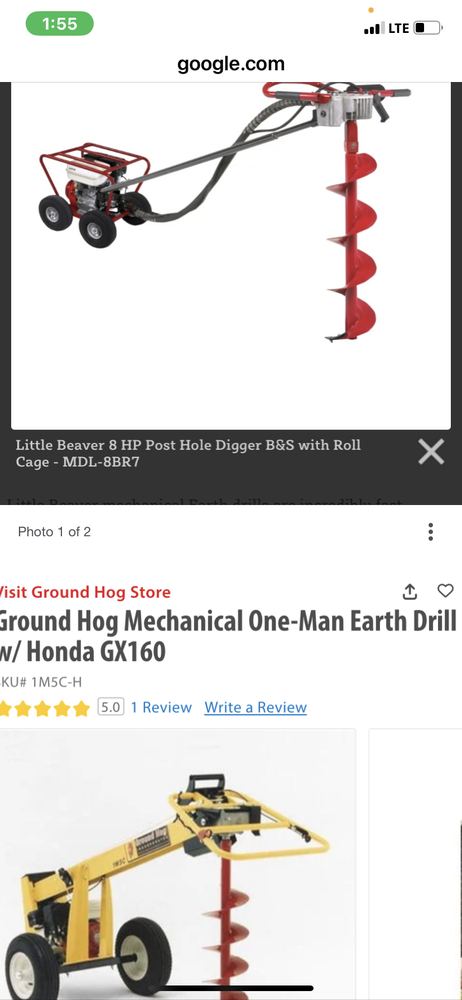Open the yellow Ground Hog earth drill photo

pyautogui.click(x=178, y=864)
